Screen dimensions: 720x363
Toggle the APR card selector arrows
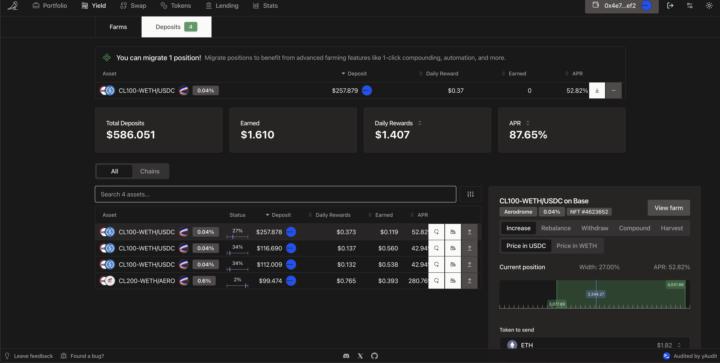pyautogui.click(x=528, y=123)
